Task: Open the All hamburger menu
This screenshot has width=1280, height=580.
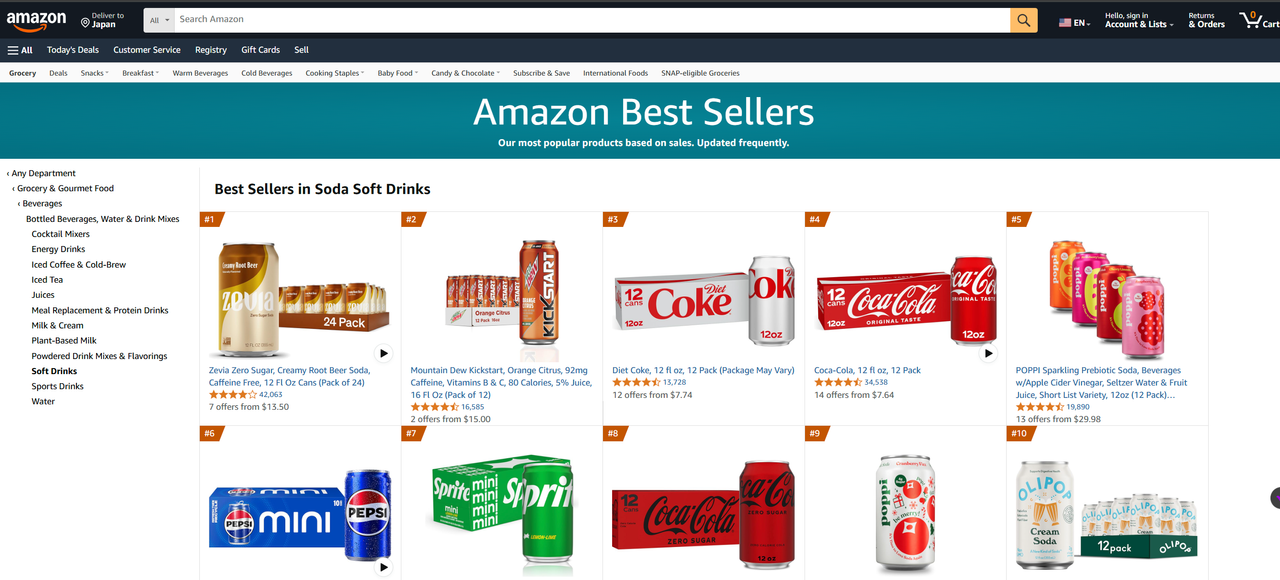Action: tap(20, 50)
